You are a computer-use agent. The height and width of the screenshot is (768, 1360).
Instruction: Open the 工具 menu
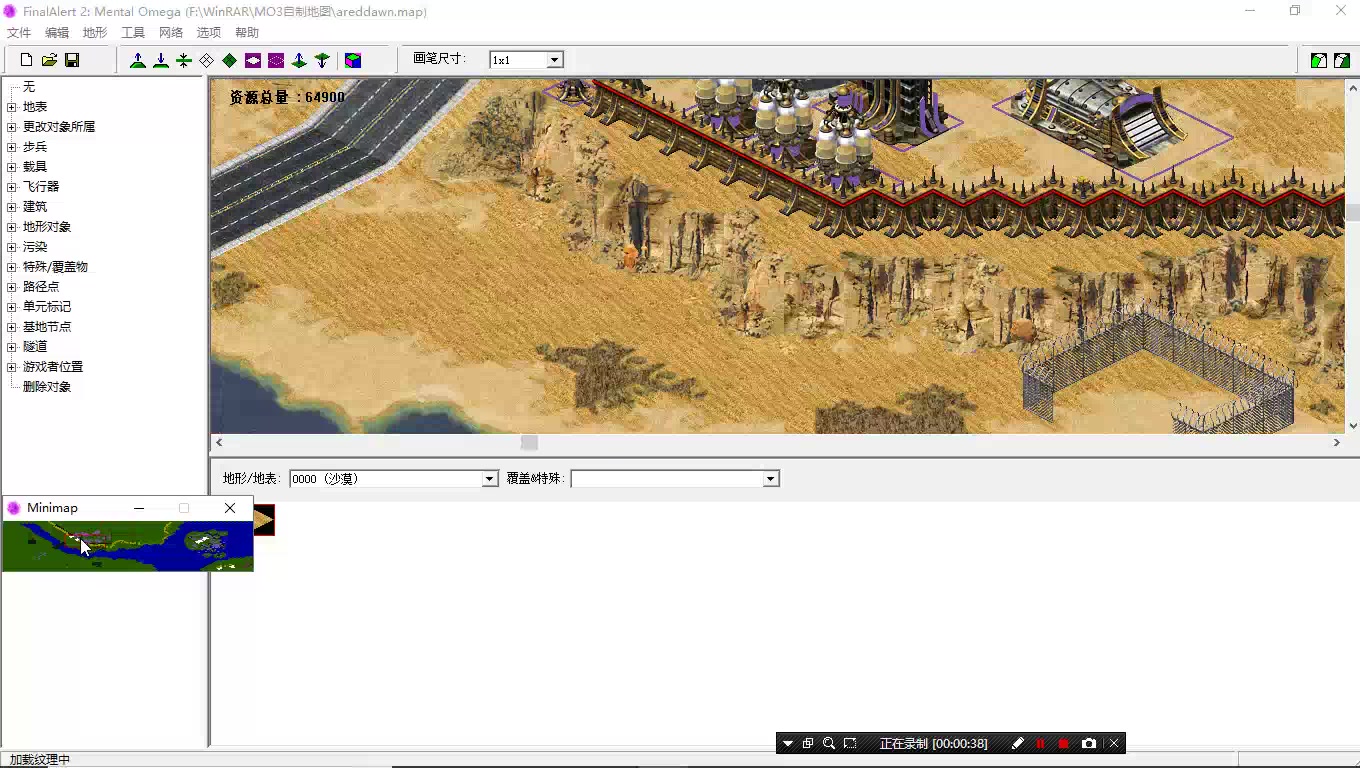pos(133,33)
